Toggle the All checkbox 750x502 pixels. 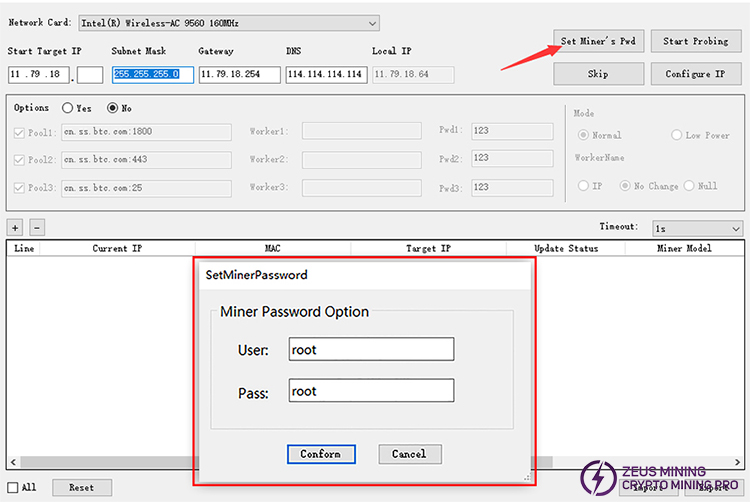pyautogui.click(x=12, y=487)
